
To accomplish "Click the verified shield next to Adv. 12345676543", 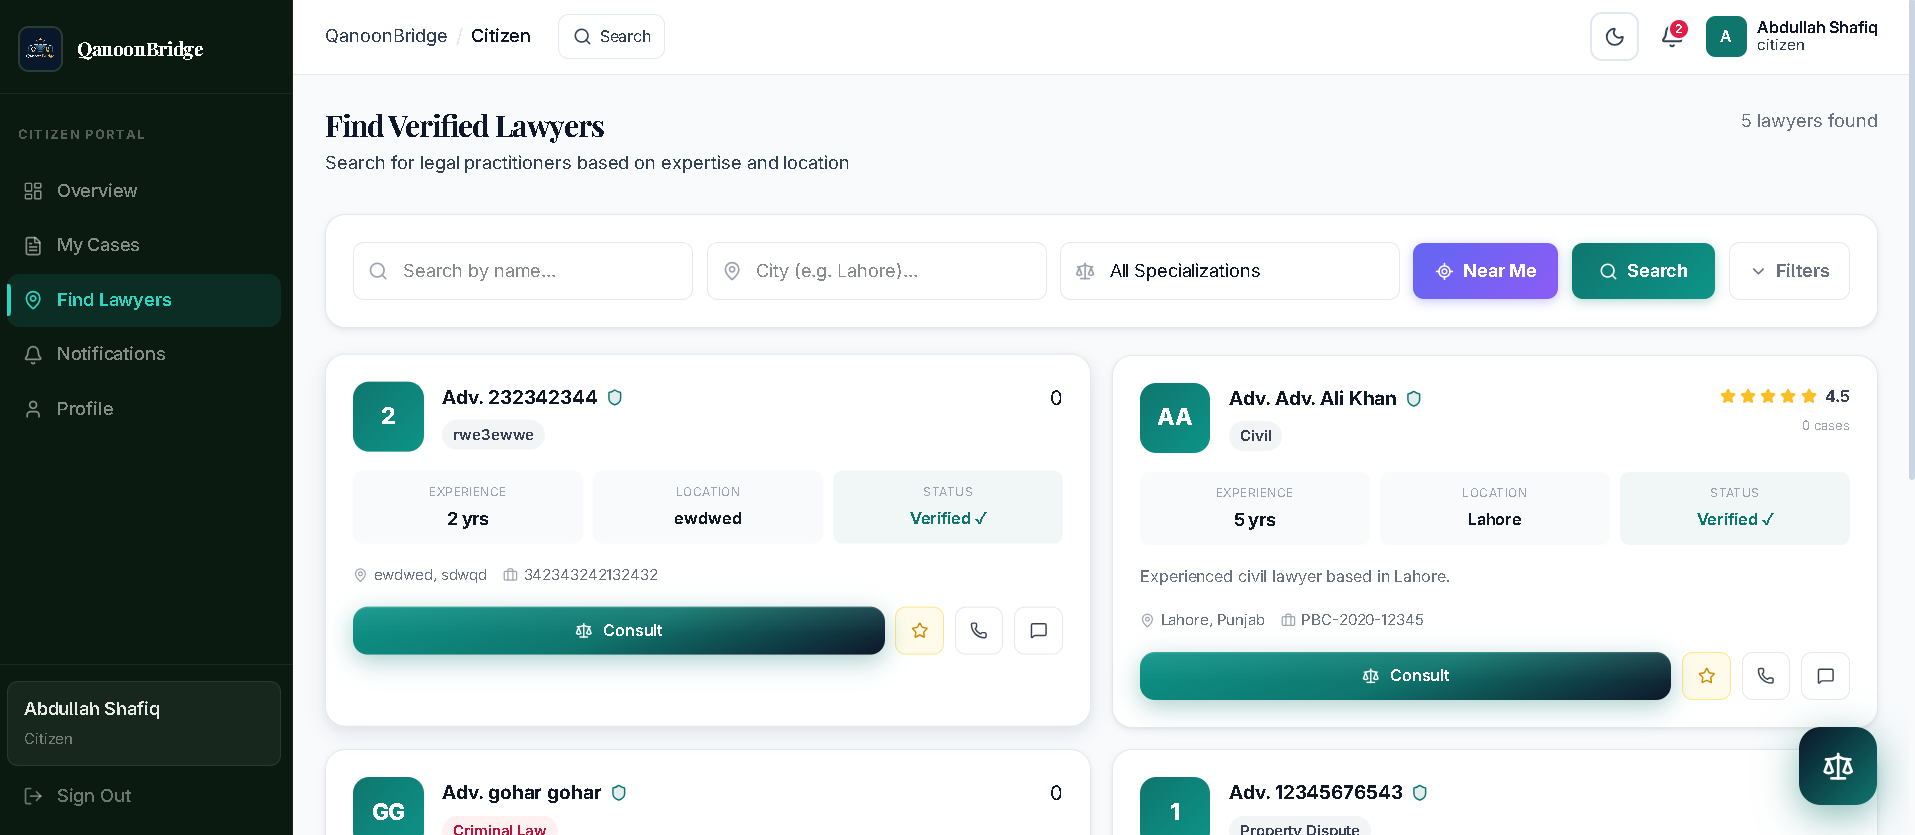I will pyautogui.click(x=1420, y=793).
